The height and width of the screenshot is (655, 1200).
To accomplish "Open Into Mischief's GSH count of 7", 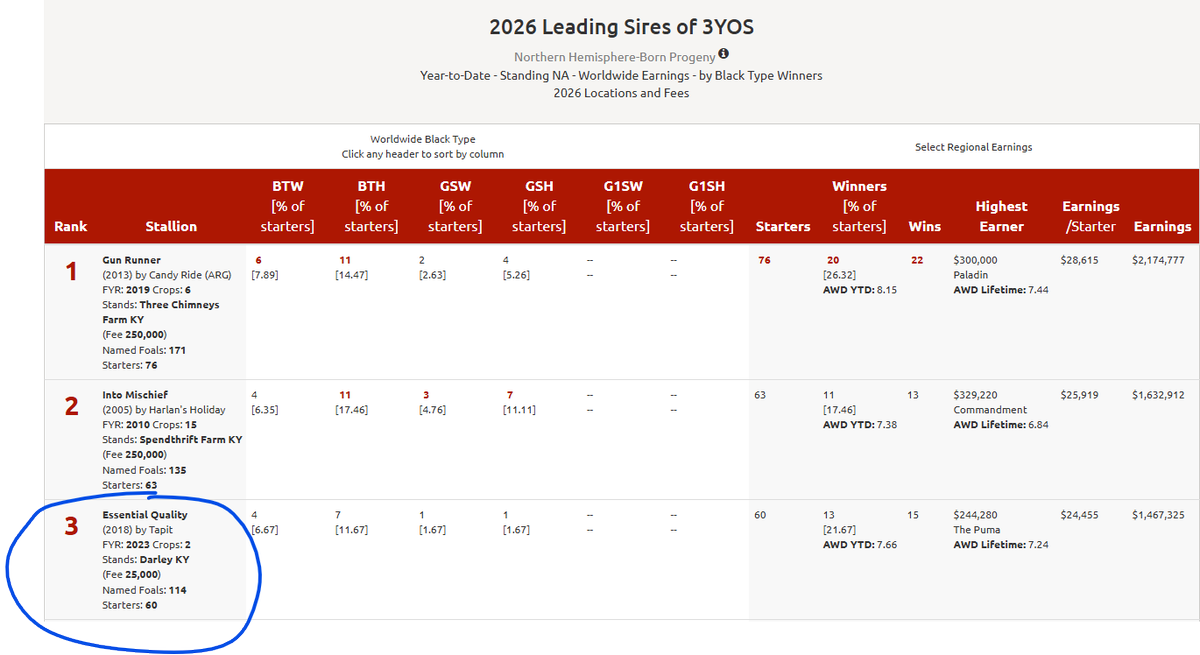I will pyautogui.click(x=510, y=395).
